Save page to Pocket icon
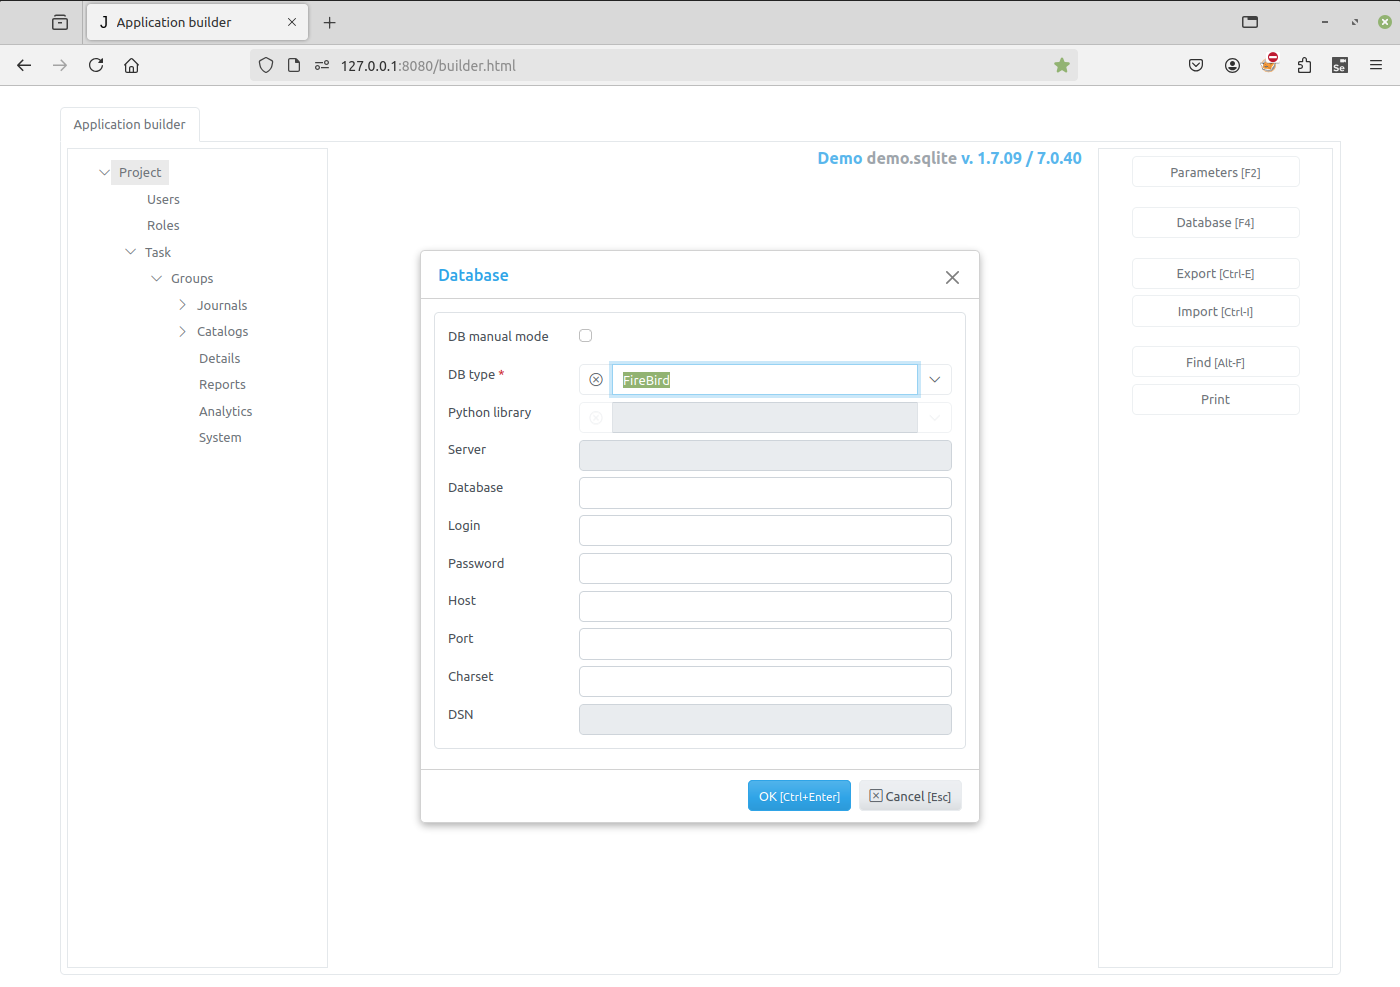The height and width of the screenshot is (987, 1400). (1196, 65)
